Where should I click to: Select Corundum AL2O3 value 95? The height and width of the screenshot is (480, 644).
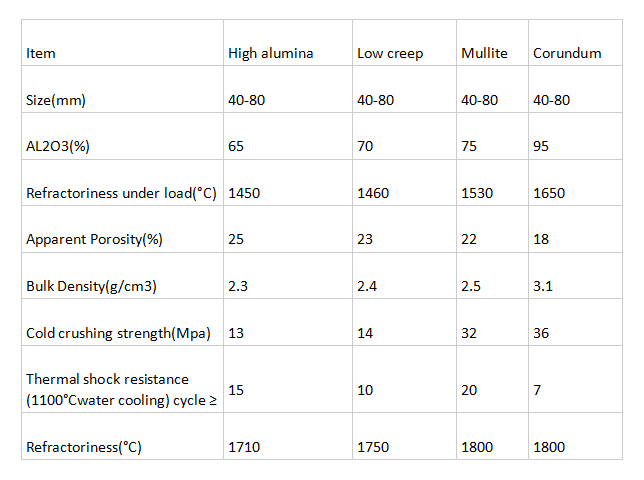pyautogui.click(x=541, y=146)
